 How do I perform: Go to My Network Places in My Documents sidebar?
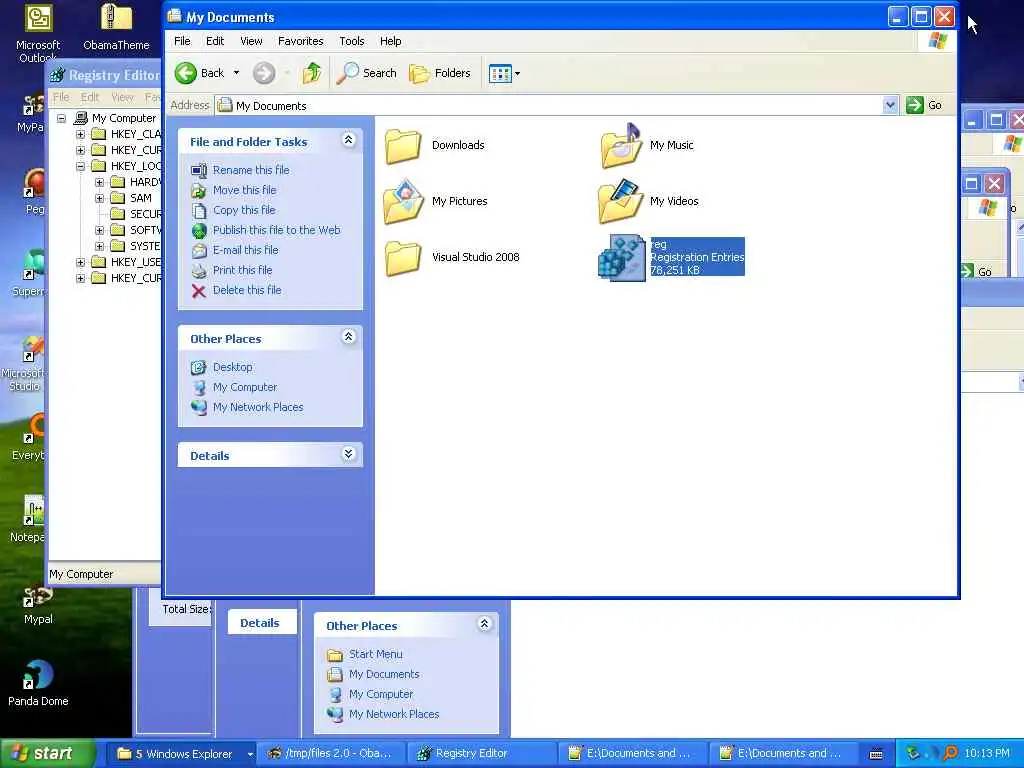(x=258, y=407)
